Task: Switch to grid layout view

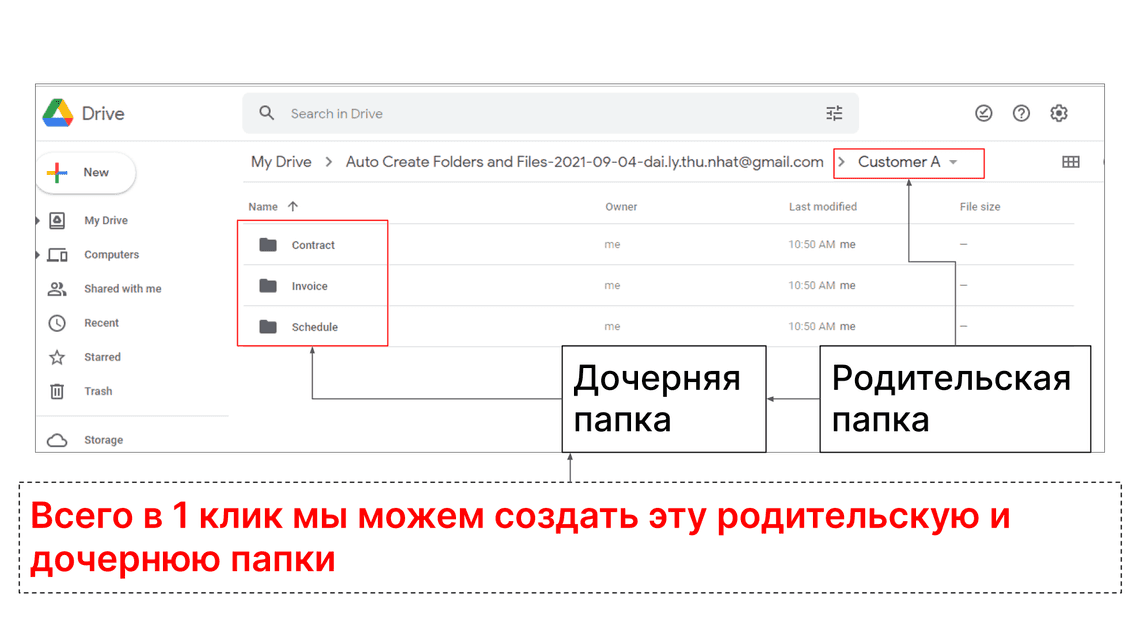Action: coord(1070,162)
